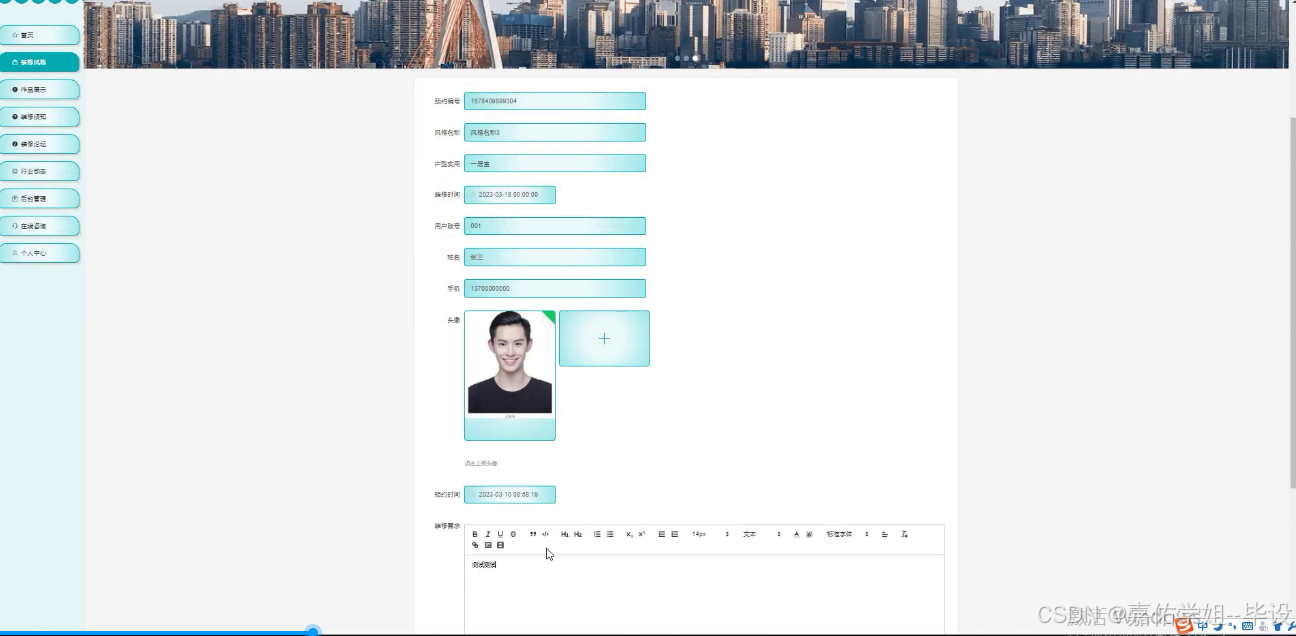The image size is (1296, 636).
Task: Click the 手机 field showing 13700000000
Action: click(x=555, y=288)
